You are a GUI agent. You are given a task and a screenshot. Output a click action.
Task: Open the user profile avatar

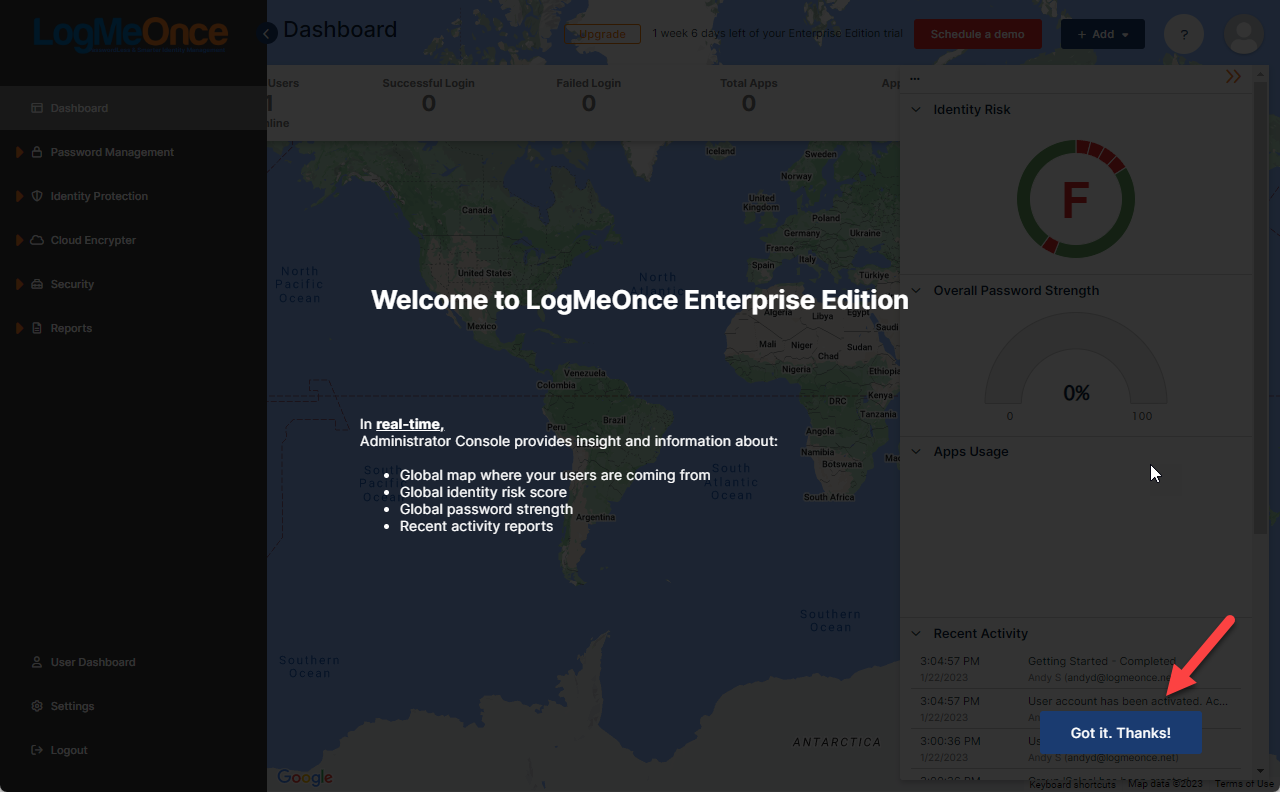tap(1244, 34)
